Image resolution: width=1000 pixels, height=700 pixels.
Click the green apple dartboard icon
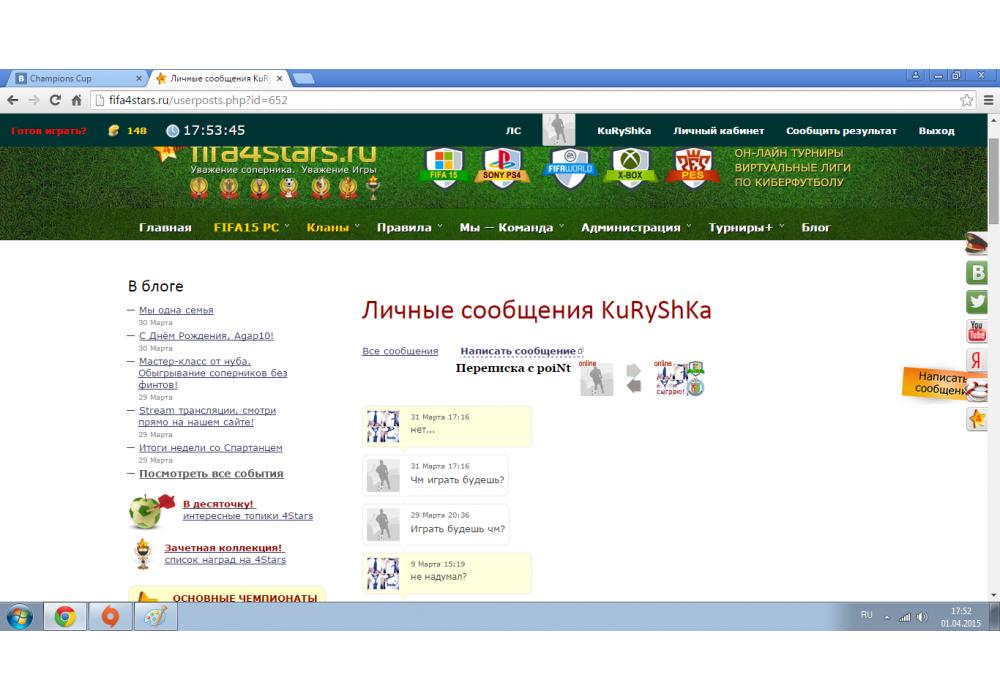tap(151, 511)
